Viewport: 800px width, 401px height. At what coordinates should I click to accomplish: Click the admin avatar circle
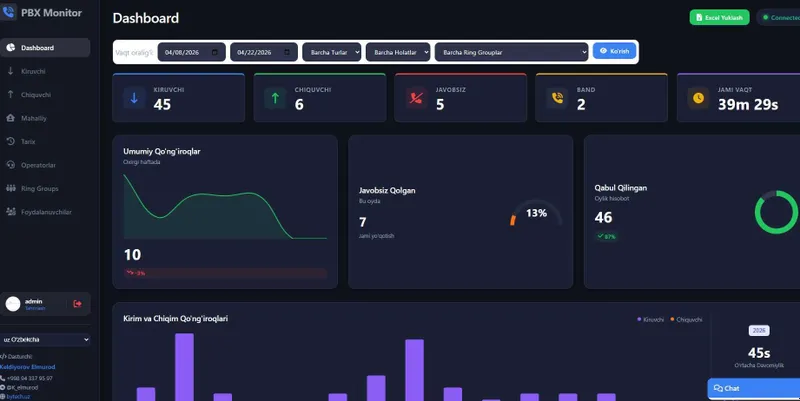pos(13,304)
